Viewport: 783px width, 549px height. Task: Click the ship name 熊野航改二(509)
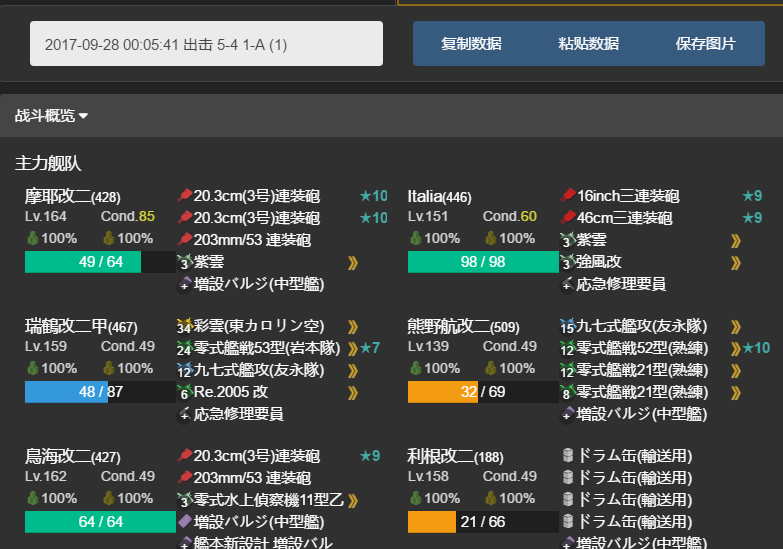click(463, 326)
